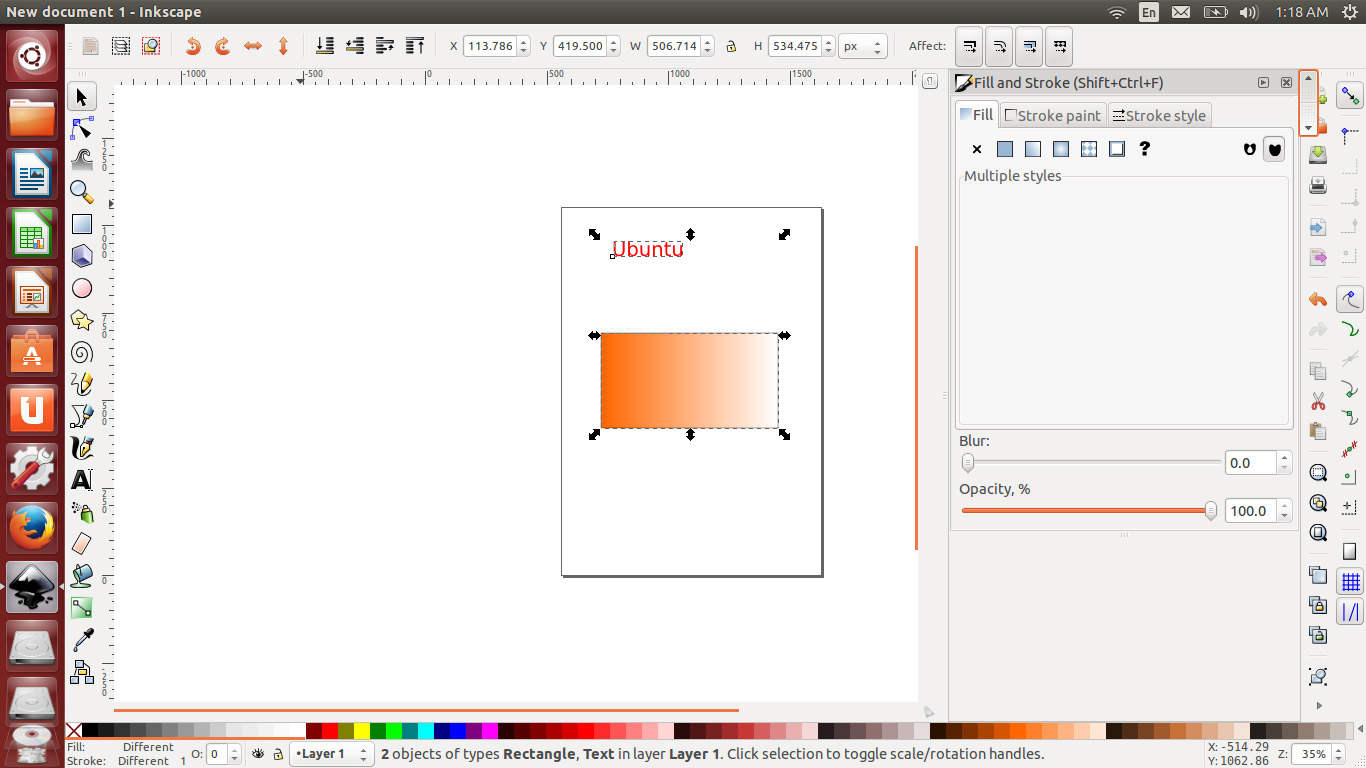Click the Opacity slider
This screenshot has height=768, width=1366.
1089,511
